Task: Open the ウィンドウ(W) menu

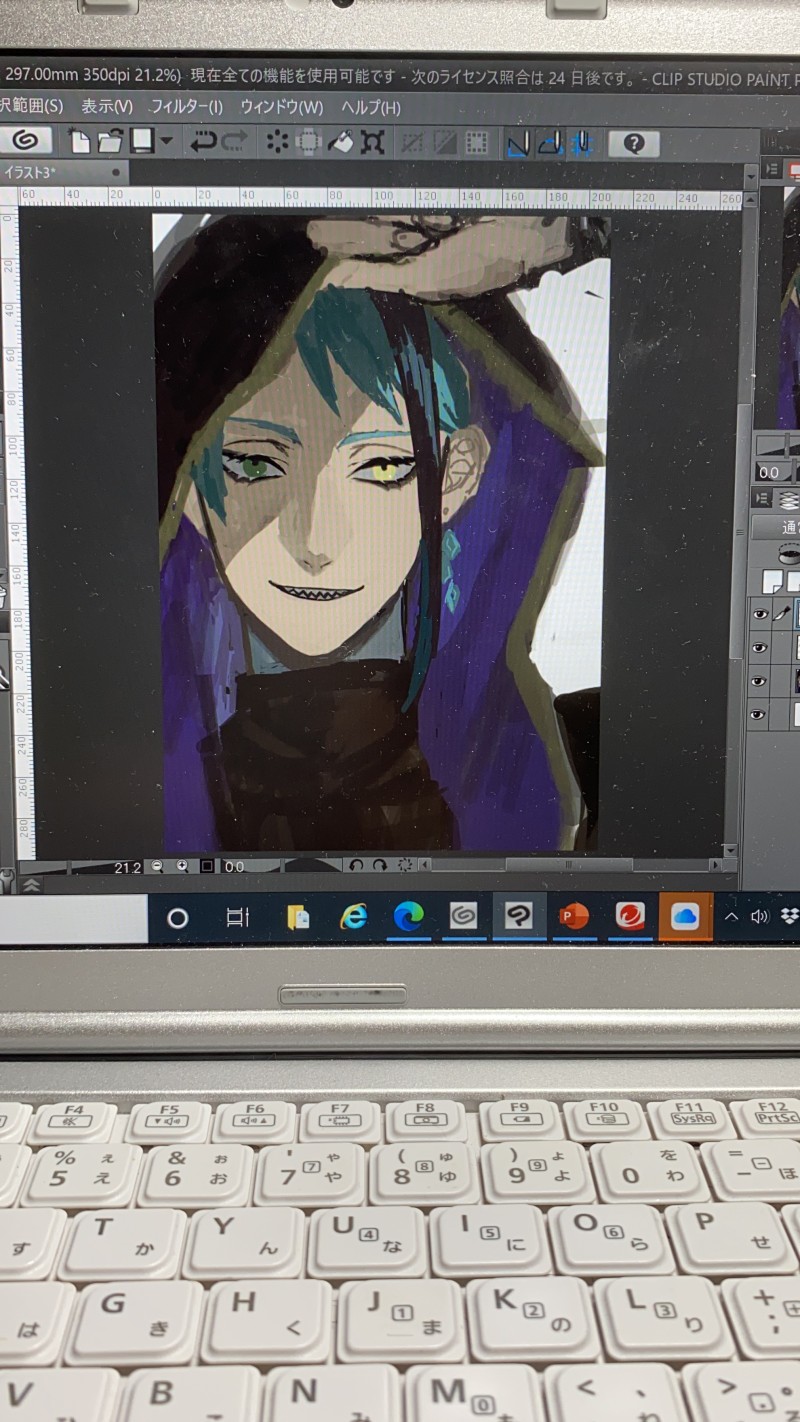Action: (281, 106)
